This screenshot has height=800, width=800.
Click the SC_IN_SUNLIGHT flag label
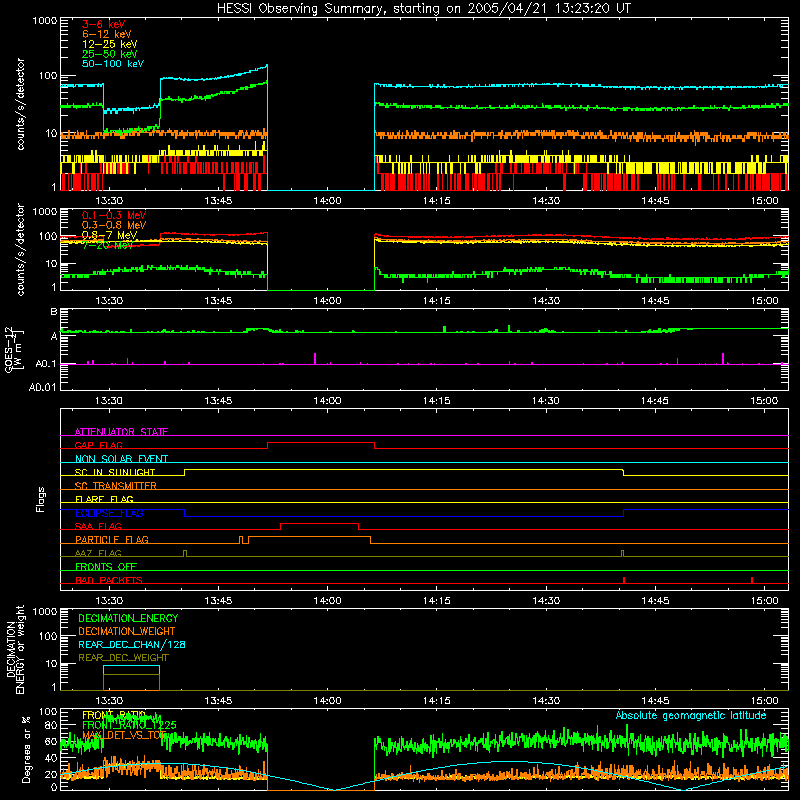pos(115,472)
